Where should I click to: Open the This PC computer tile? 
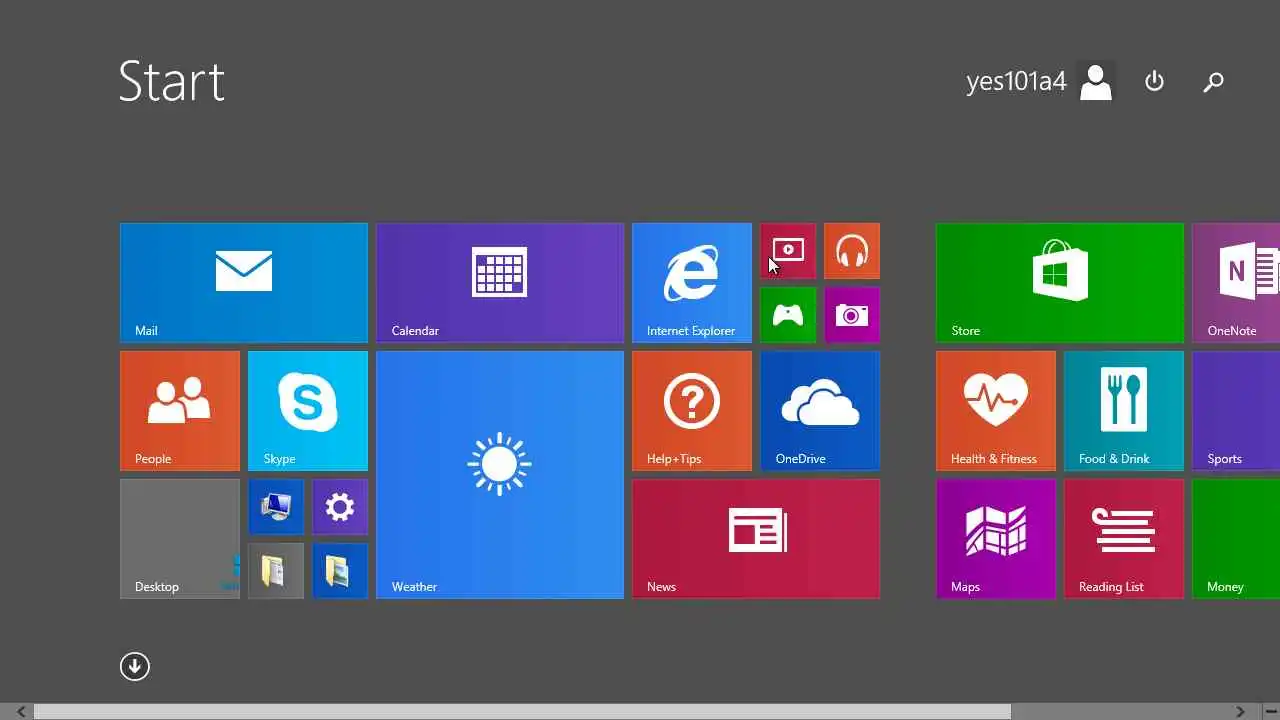click(276, 507)
